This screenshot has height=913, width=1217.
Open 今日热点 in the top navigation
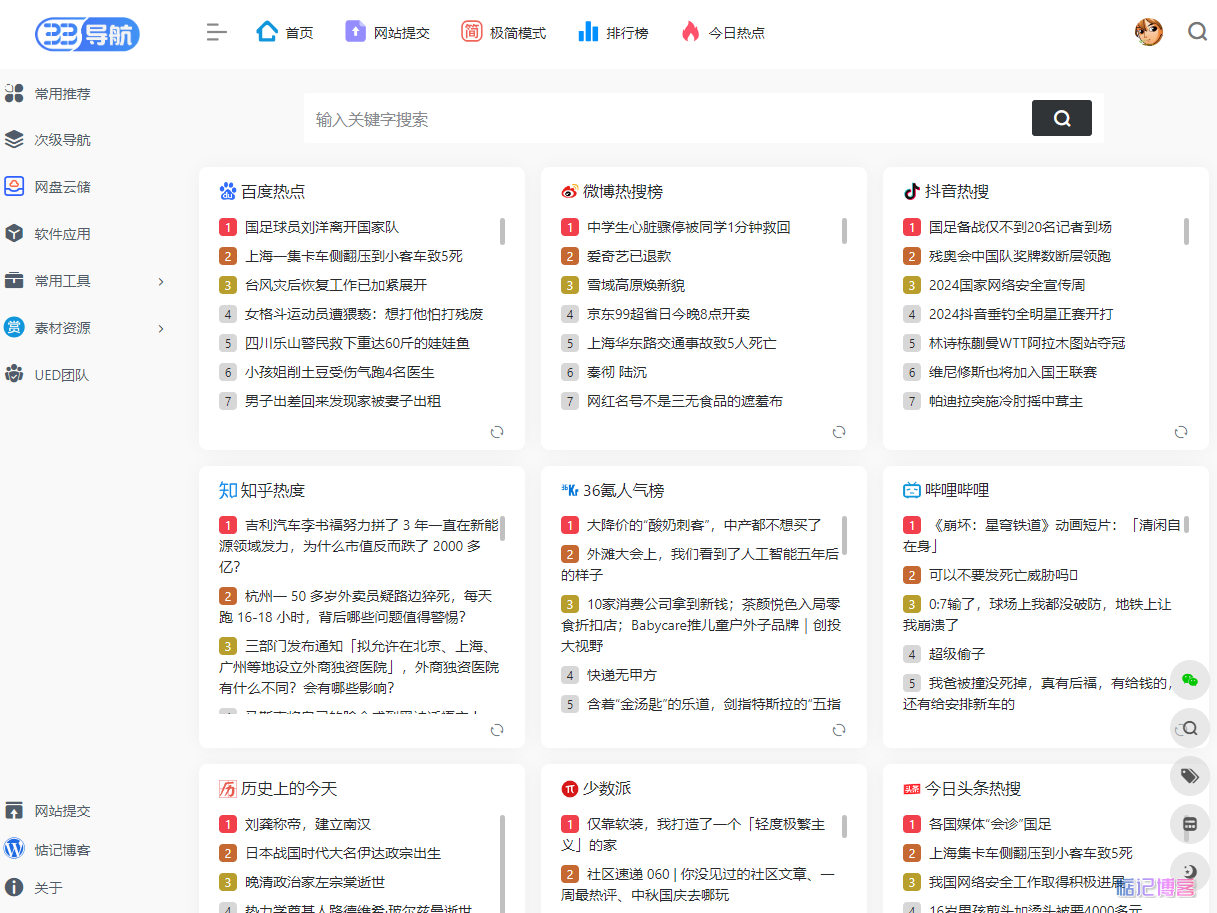point(722,33)
